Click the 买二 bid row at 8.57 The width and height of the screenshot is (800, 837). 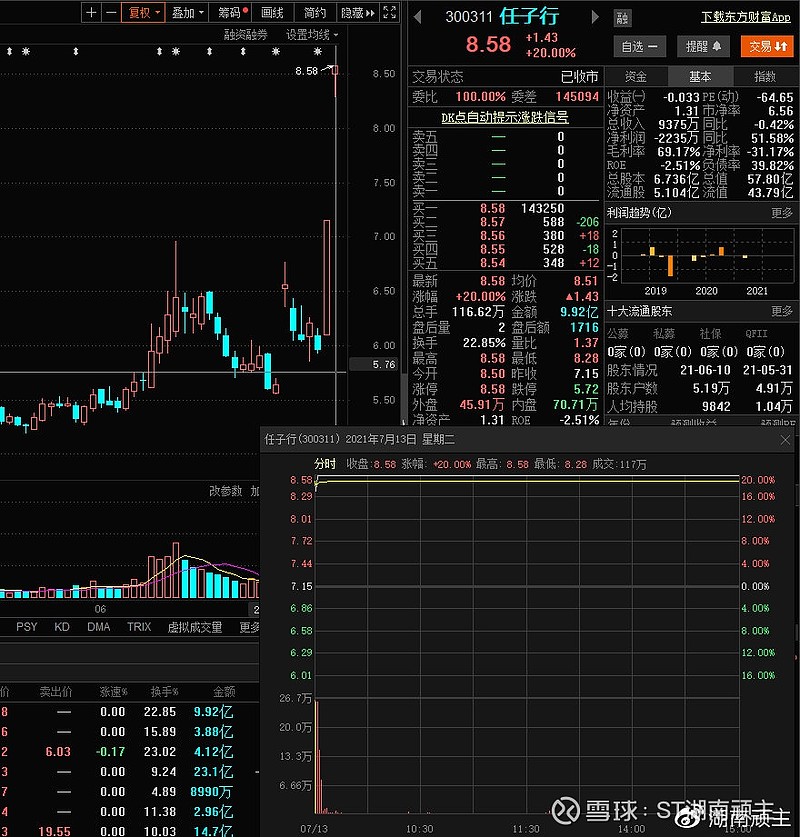pos(505,222)
